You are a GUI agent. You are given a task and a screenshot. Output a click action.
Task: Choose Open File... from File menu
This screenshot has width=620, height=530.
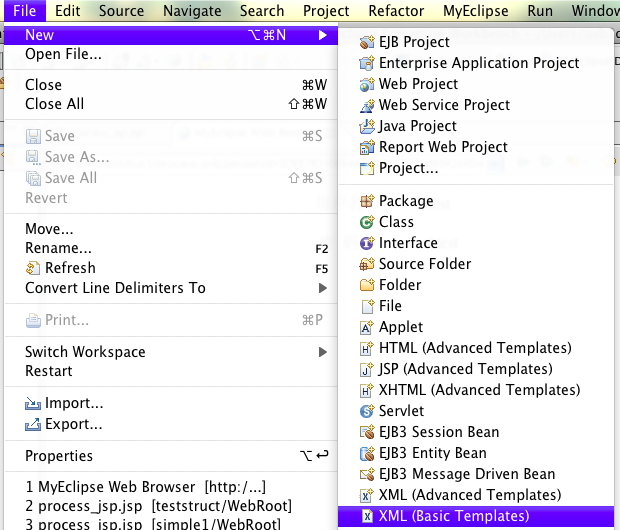(x=171, y=54)
